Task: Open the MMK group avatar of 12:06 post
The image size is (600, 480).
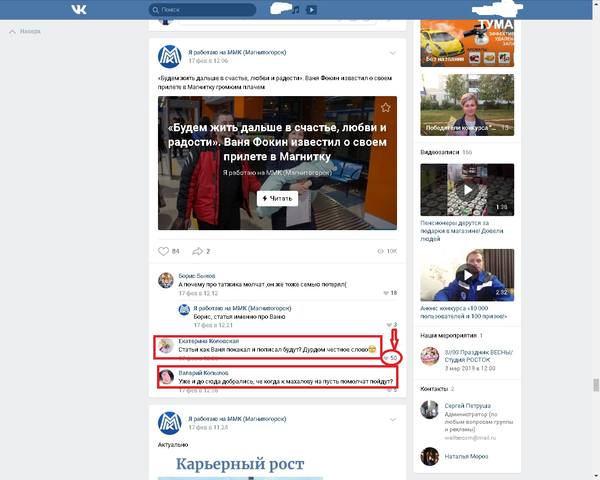Action: point(170,56)
